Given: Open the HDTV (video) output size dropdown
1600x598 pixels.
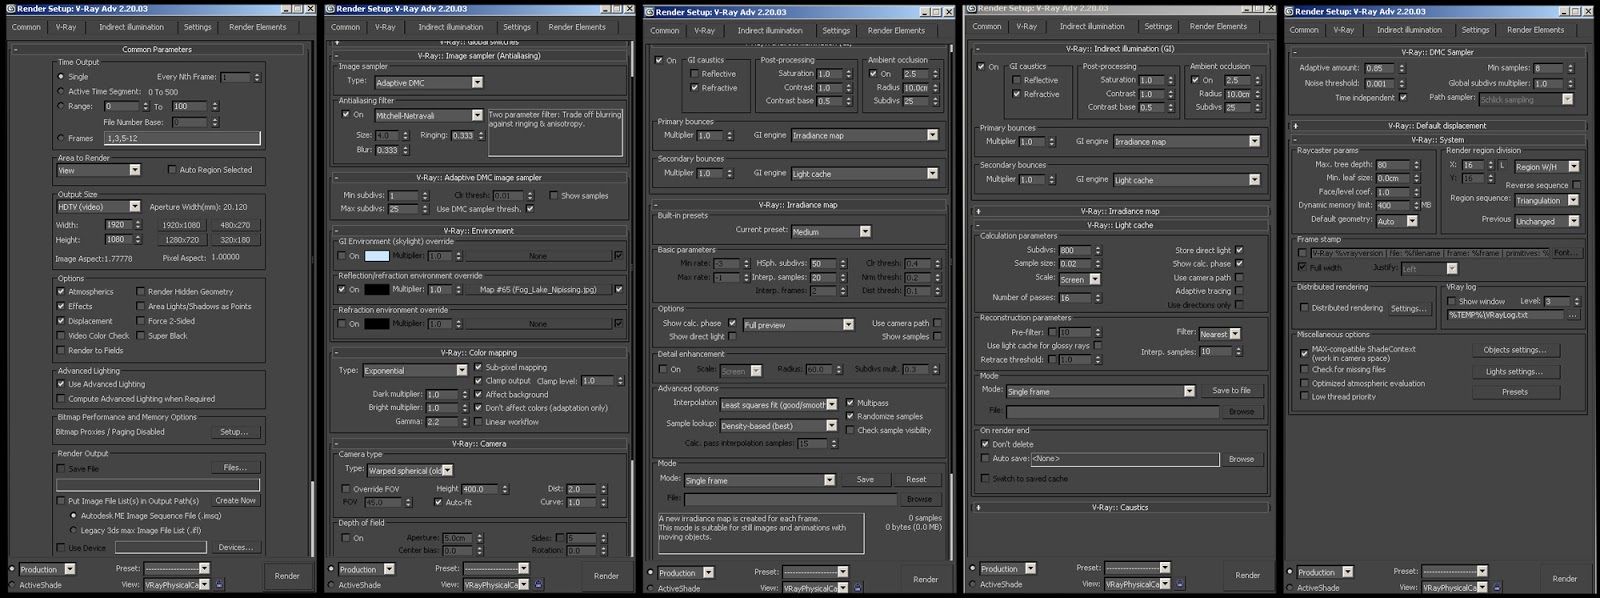Looking at the screenshot, I should pyautogui.click(x=99, y=207).
